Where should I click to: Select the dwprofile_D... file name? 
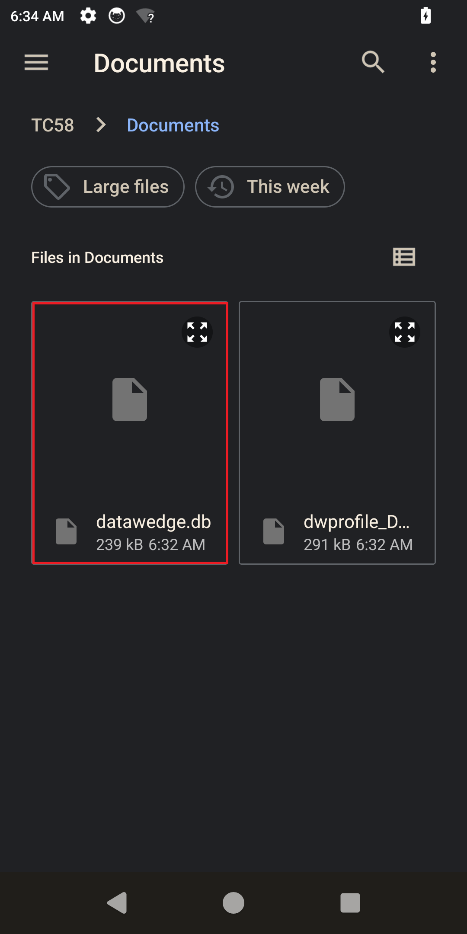pyautogui.click(x=356, y=522)
